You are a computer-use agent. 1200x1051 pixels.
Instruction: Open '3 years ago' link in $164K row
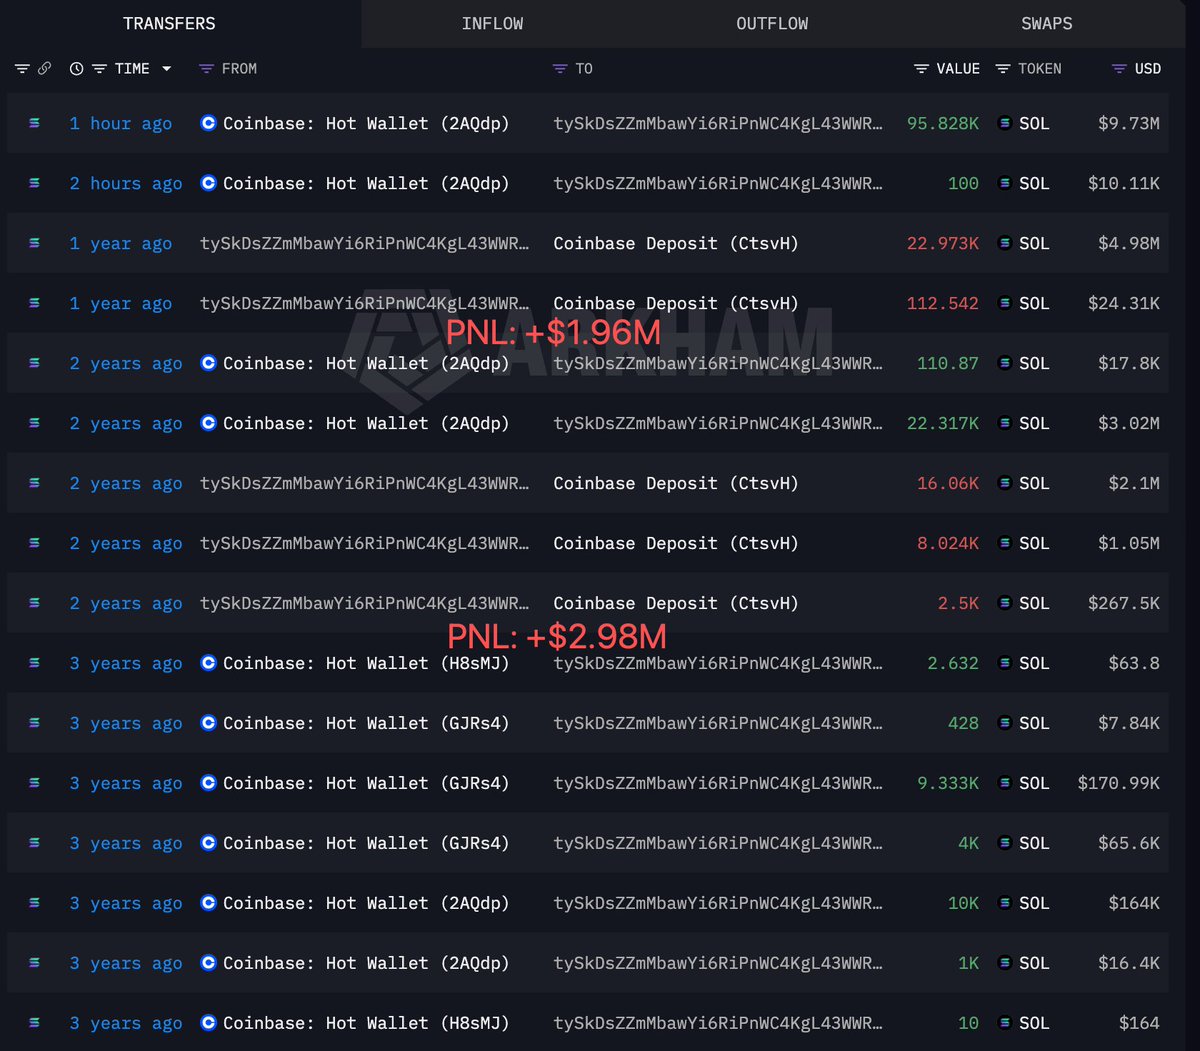[125, 904]
